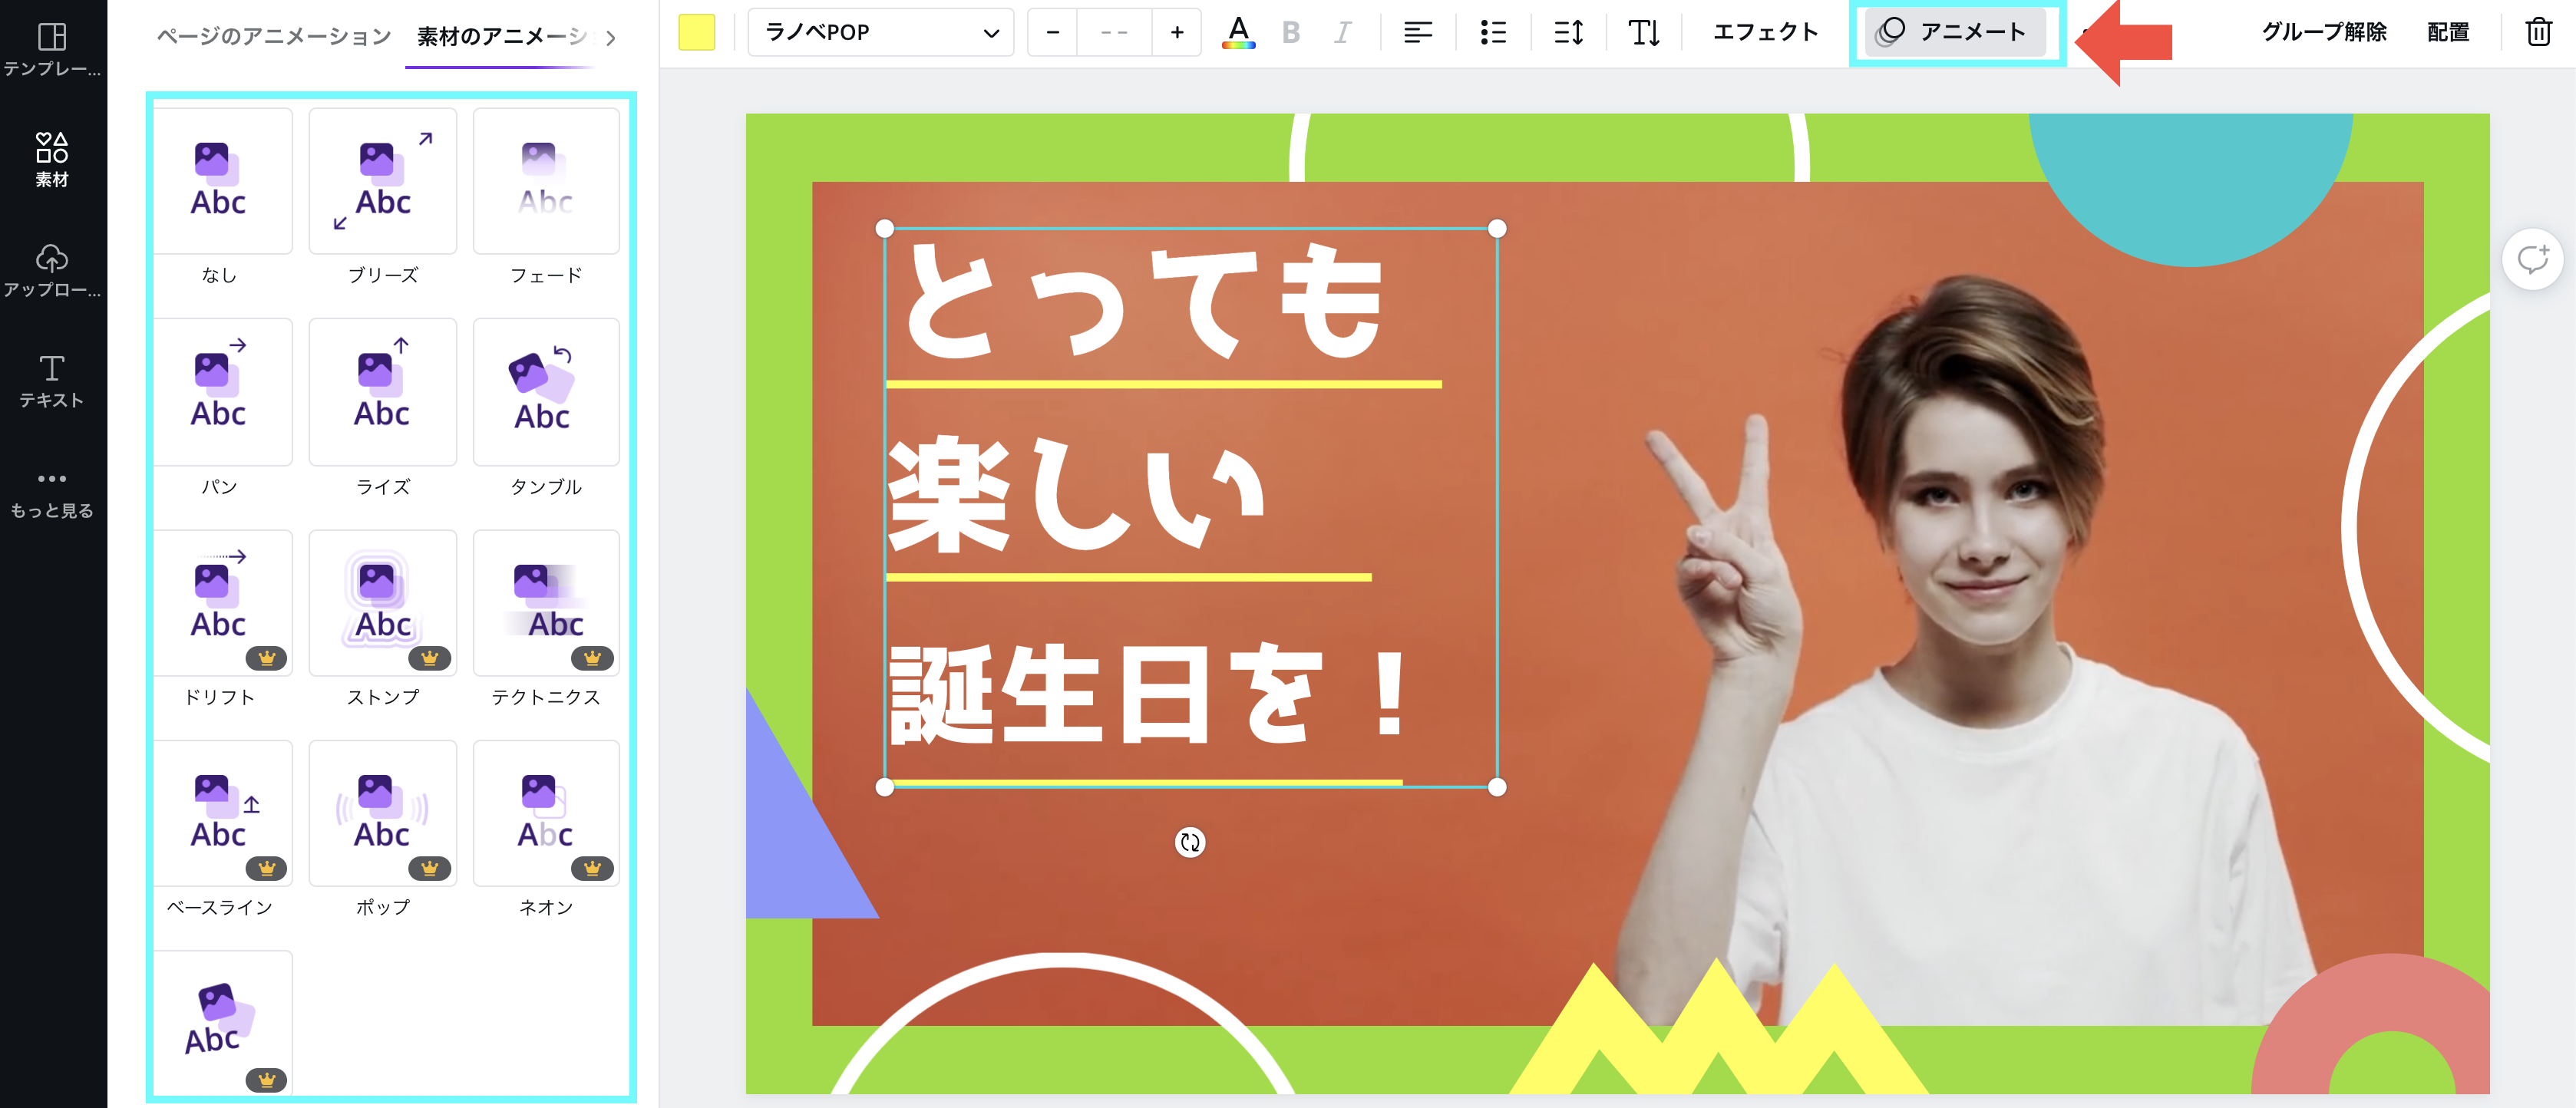2576x1108 pixels.
Task: Delete selection with trash icon
Action: (x=2539, y=33)
